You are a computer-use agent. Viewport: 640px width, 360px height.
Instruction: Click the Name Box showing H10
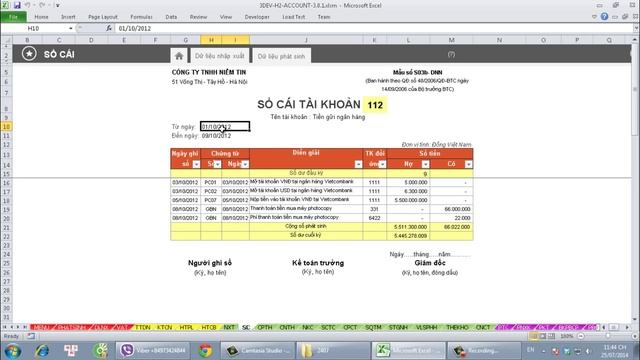(34, 28)
